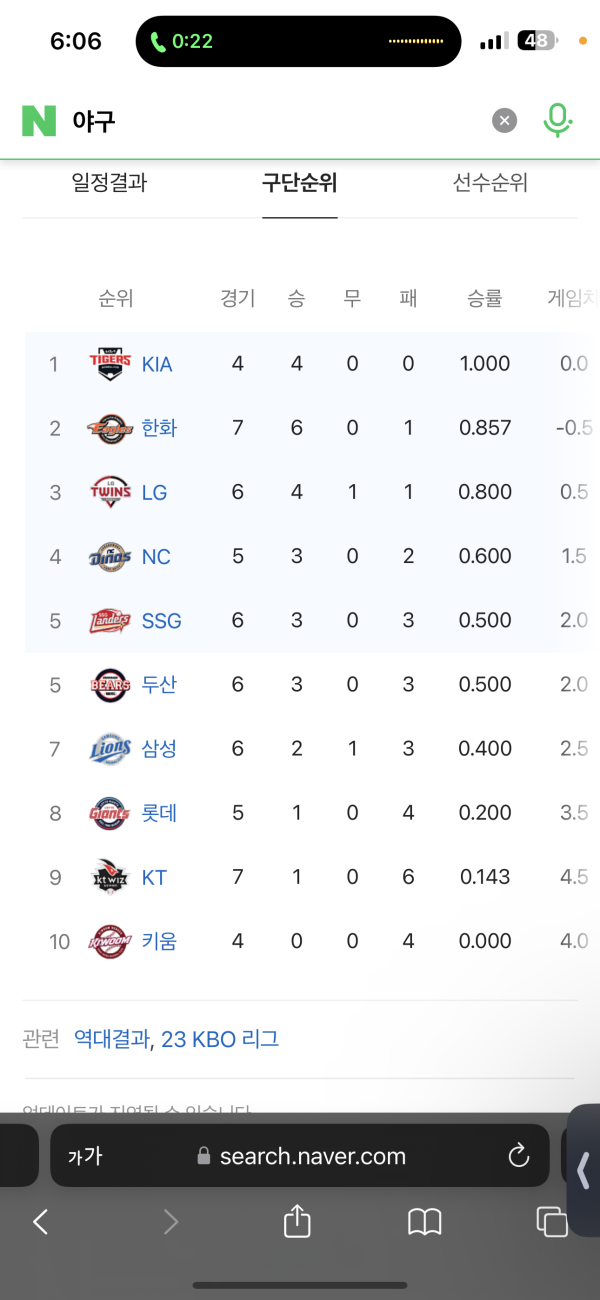Clear the search text with the X icon
The height and width of the screenshot is (1300, 600).
[x=505, y=121]
